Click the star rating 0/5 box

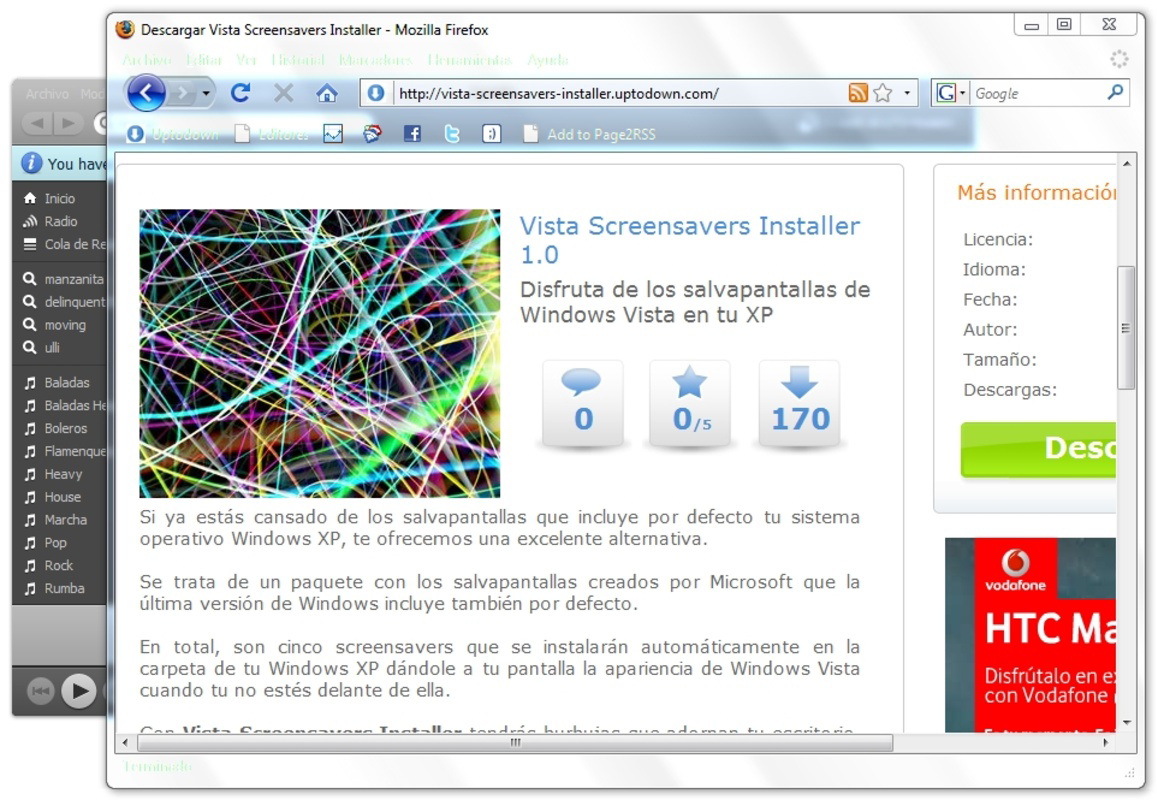click(x=690, y=405)
